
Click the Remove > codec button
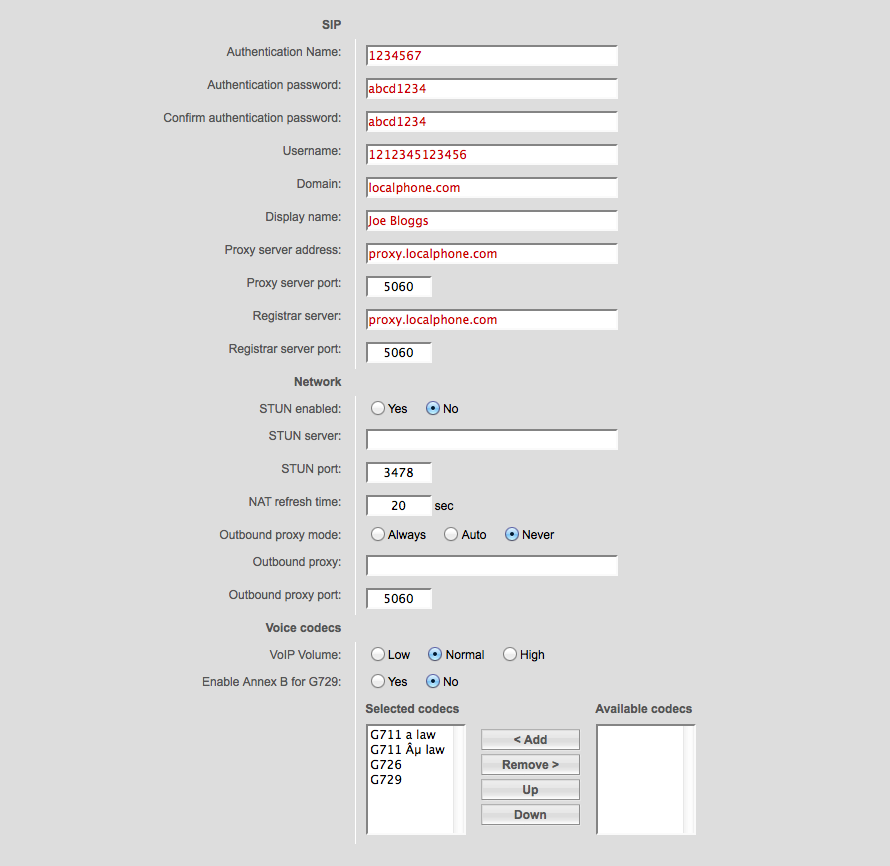pos(530,764)
